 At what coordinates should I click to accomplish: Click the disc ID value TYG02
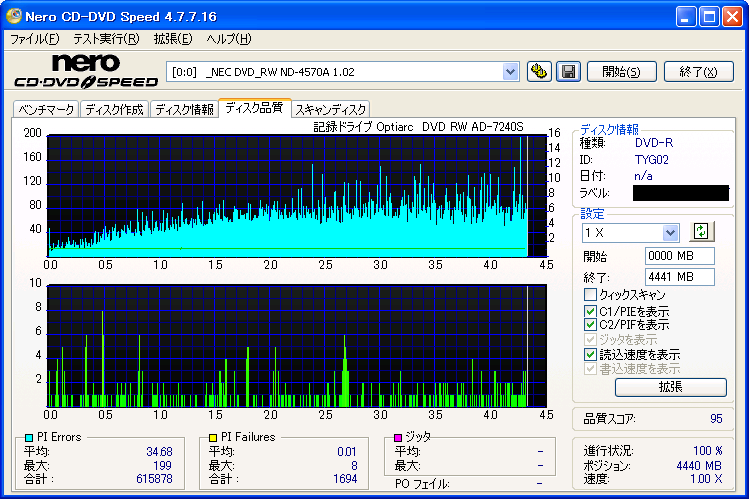(652, 159)
